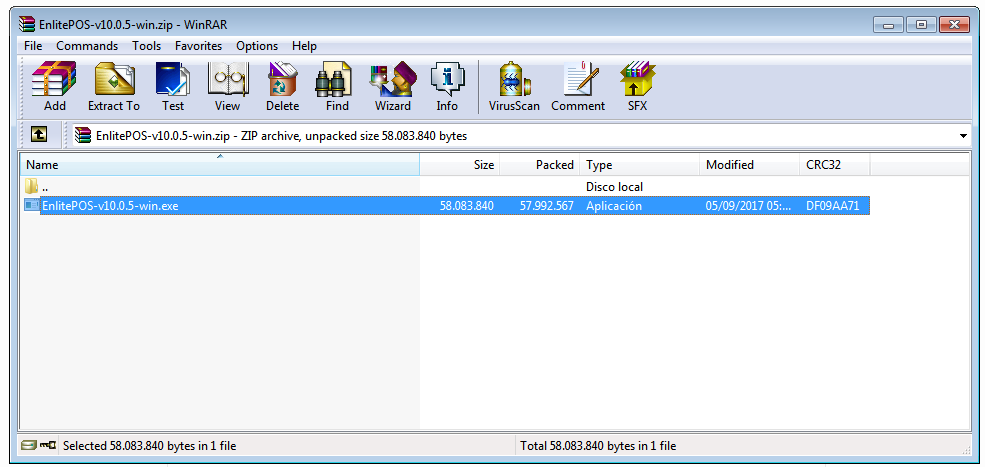The width and height of the screenshot is (985, 467).
Task: Click the parent folder '..' icon
Action: [31, 187]
